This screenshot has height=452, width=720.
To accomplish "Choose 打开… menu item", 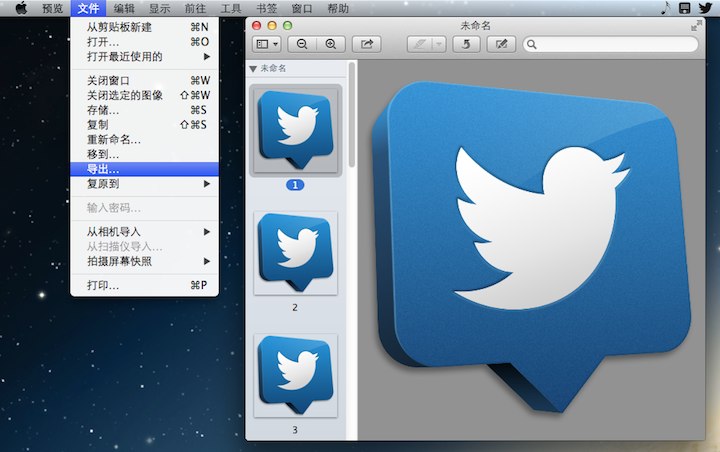I will tap(145, 42).
